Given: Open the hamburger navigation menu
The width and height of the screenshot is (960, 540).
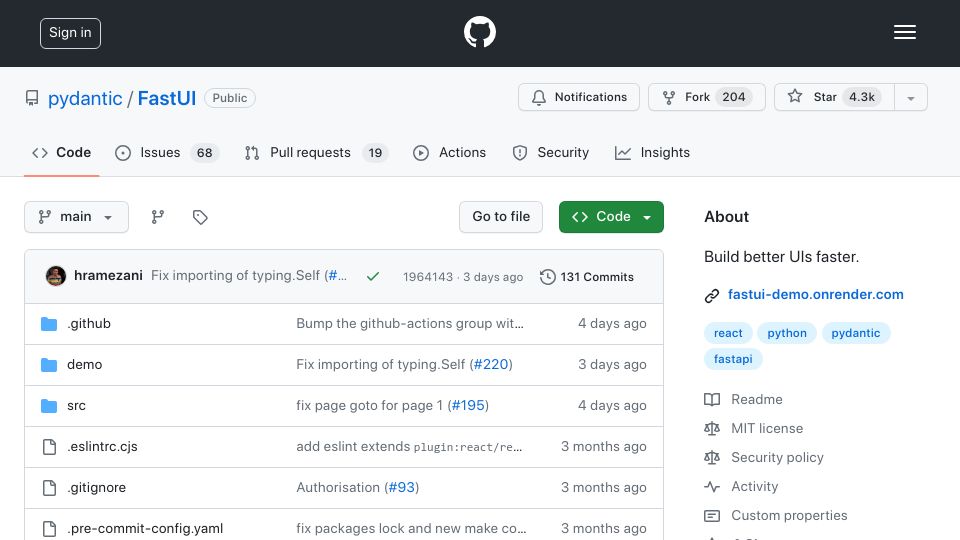Looking at the screenshot, I should tap(904, 32).
